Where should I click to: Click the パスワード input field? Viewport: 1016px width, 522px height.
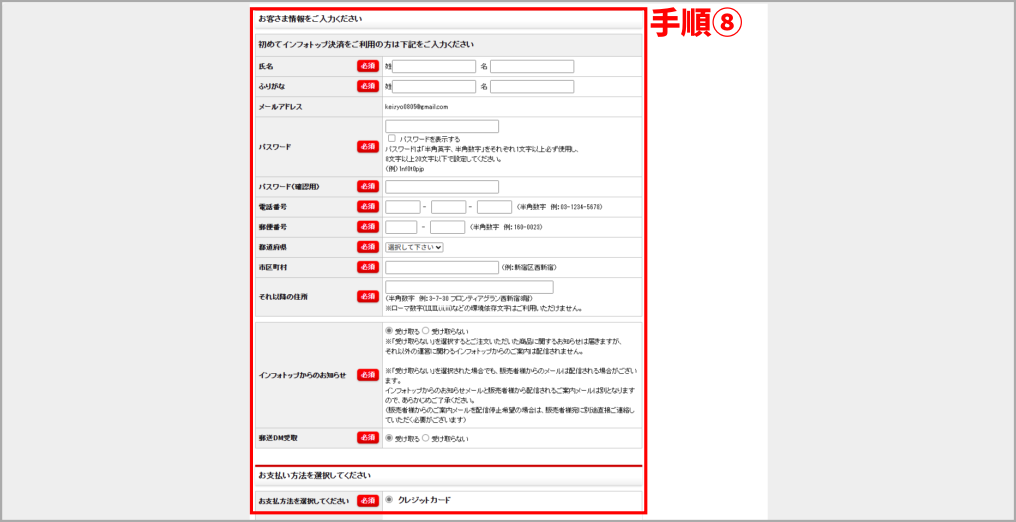coord(441,126)
